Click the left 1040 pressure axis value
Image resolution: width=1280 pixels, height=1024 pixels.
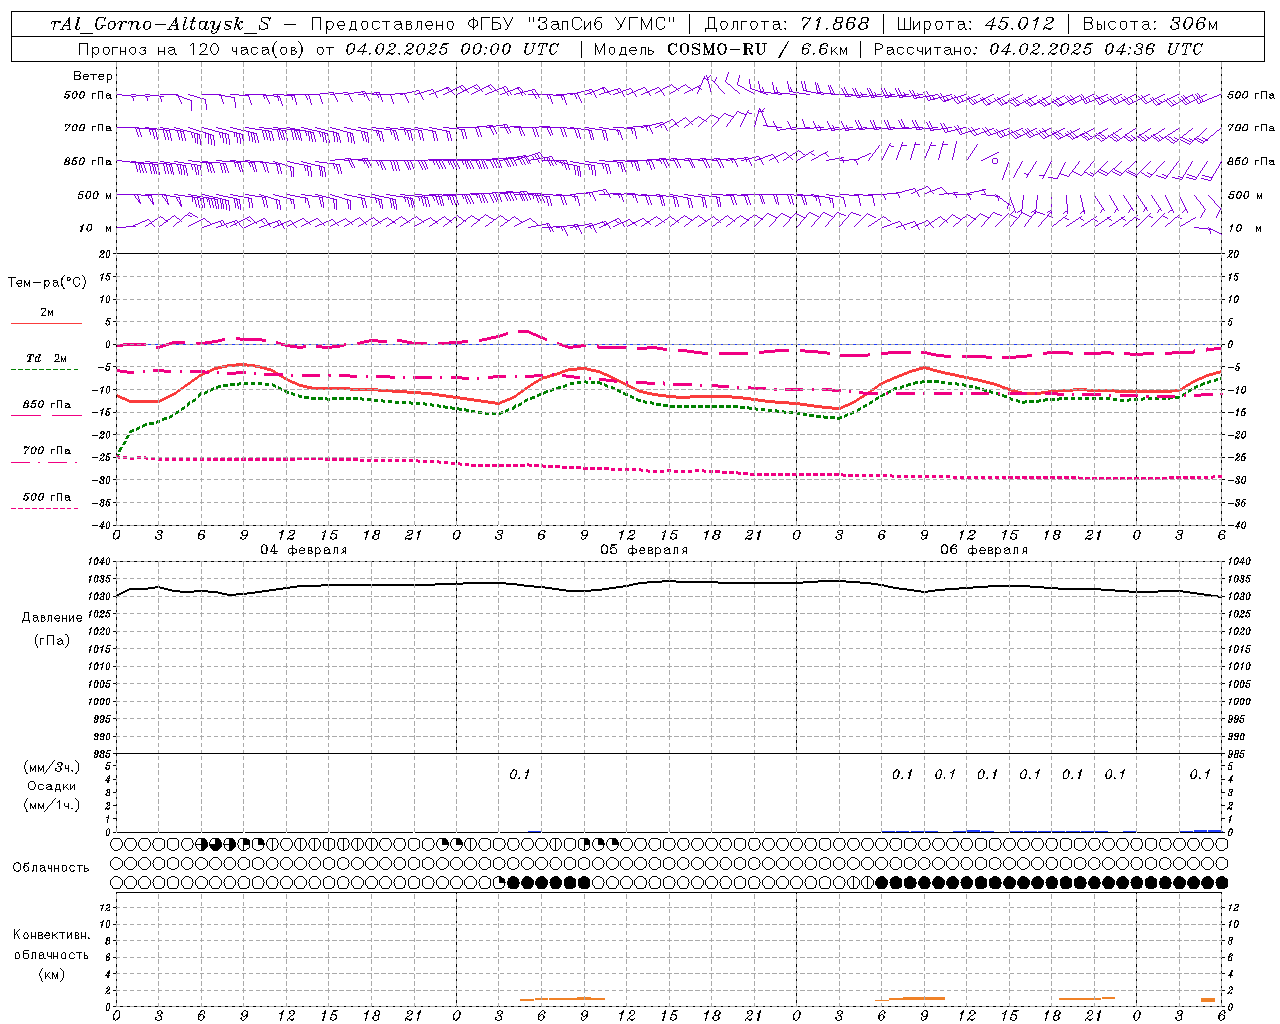tap(99, 562)
